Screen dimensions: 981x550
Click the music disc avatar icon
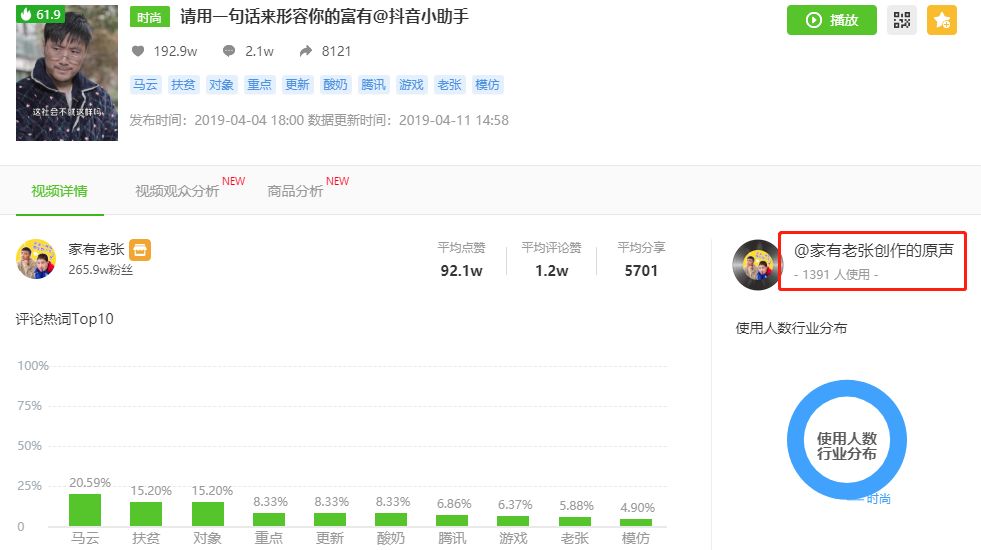[758, 265]
